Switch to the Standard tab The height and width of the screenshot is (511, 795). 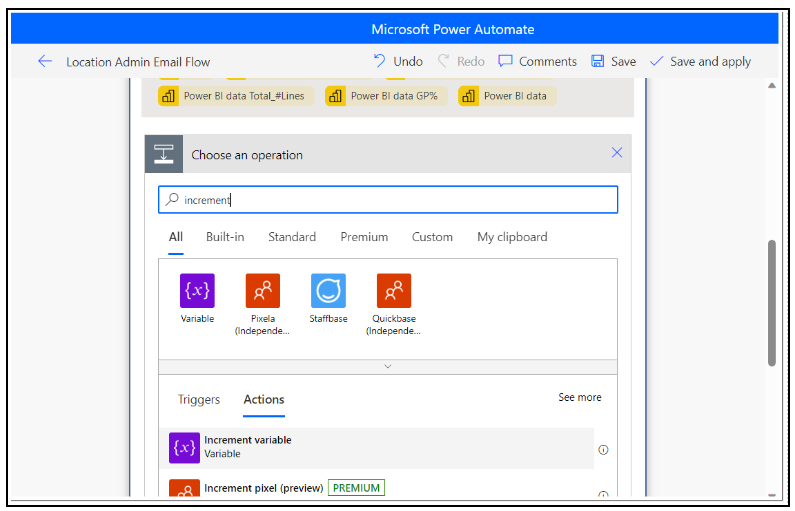292,237
